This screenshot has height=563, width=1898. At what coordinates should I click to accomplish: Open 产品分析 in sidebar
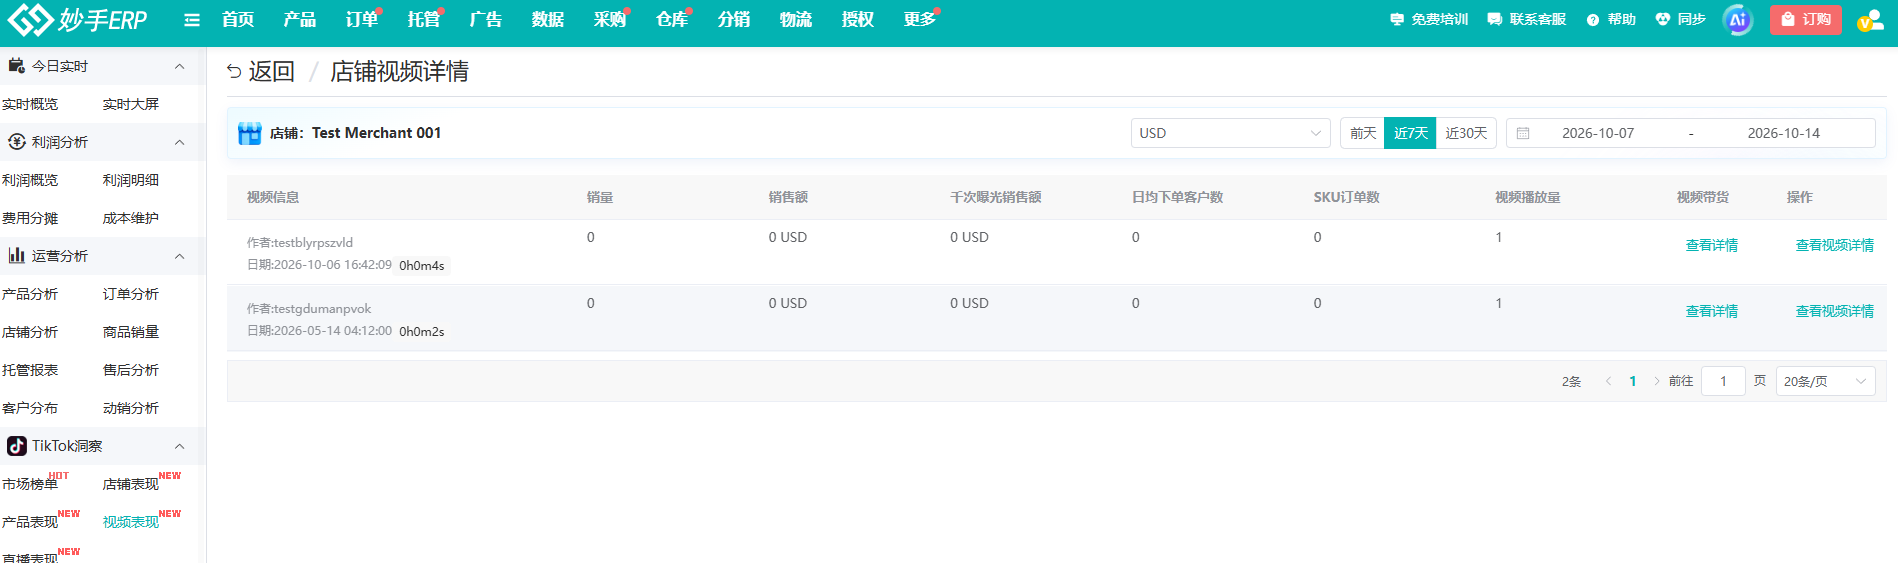pos(30,294)
